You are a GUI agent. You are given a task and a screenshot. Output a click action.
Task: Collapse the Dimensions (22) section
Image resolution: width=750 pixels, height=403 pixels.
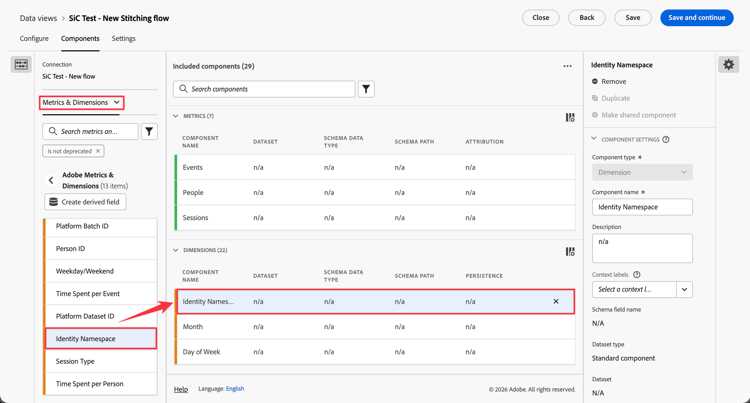tap(176, 250)
